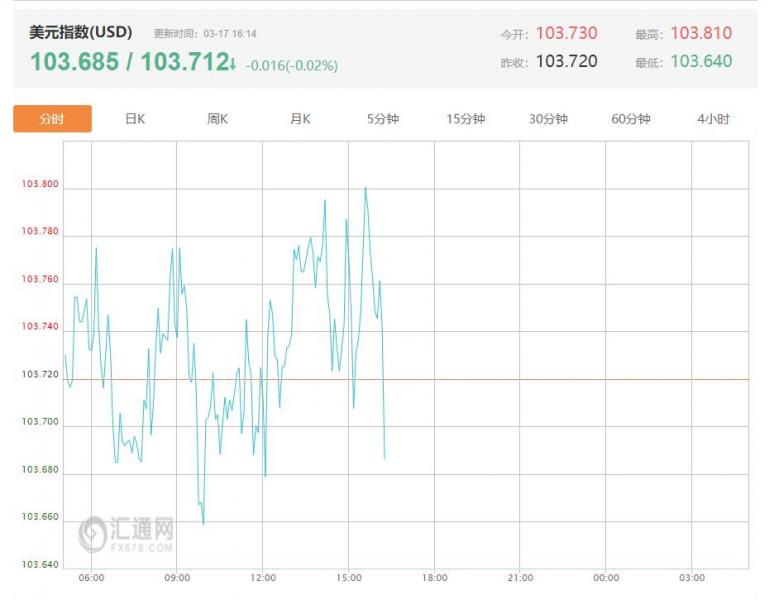Click the 今开 value 103.730
This screenshot has width=774, height=600.
coord(566,33)
